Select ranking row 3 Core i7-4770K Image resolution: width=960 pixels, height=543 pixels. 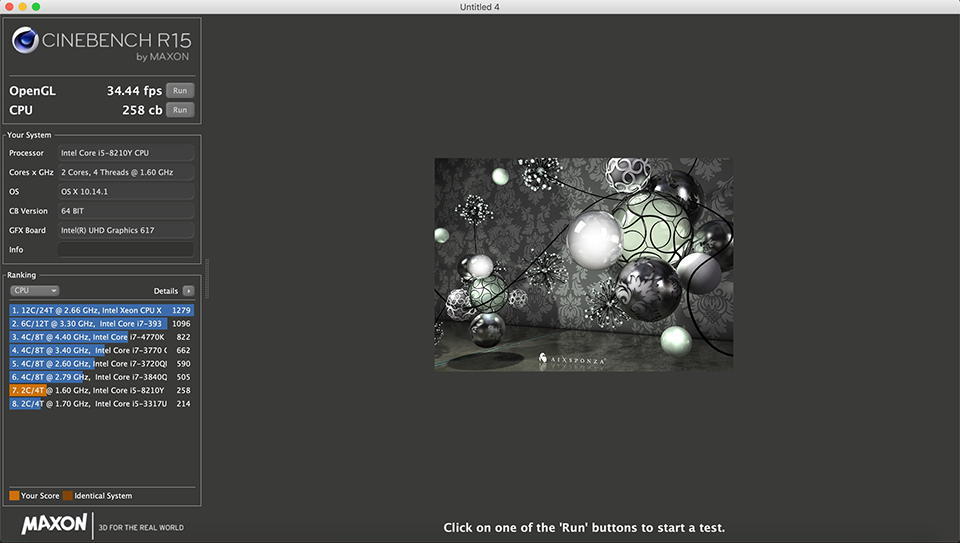pos(102,337)
